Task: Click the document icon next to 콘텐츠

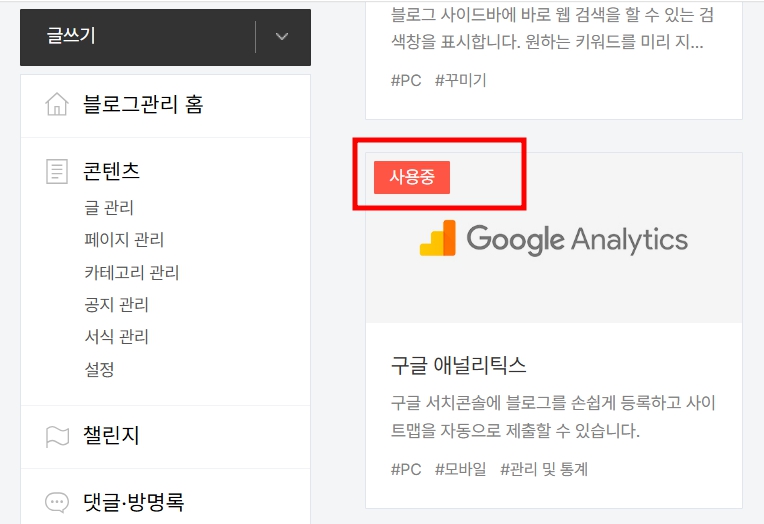Action: point(57,172)
